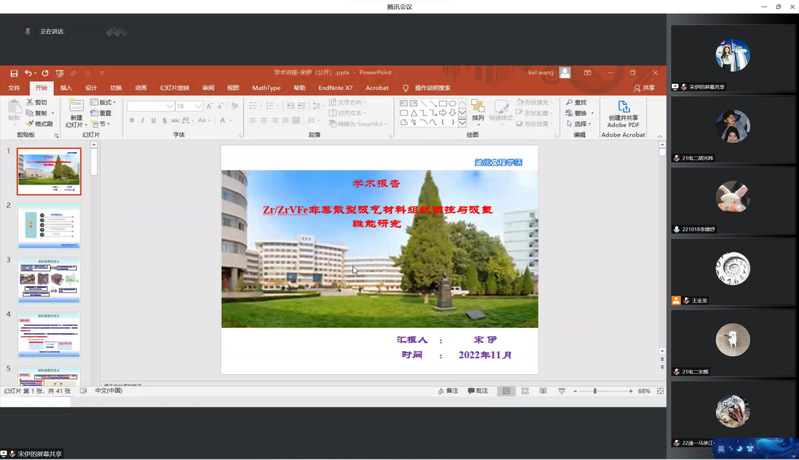
Task: Click the zoom slider handle
Action: click(x=595, y=391)
